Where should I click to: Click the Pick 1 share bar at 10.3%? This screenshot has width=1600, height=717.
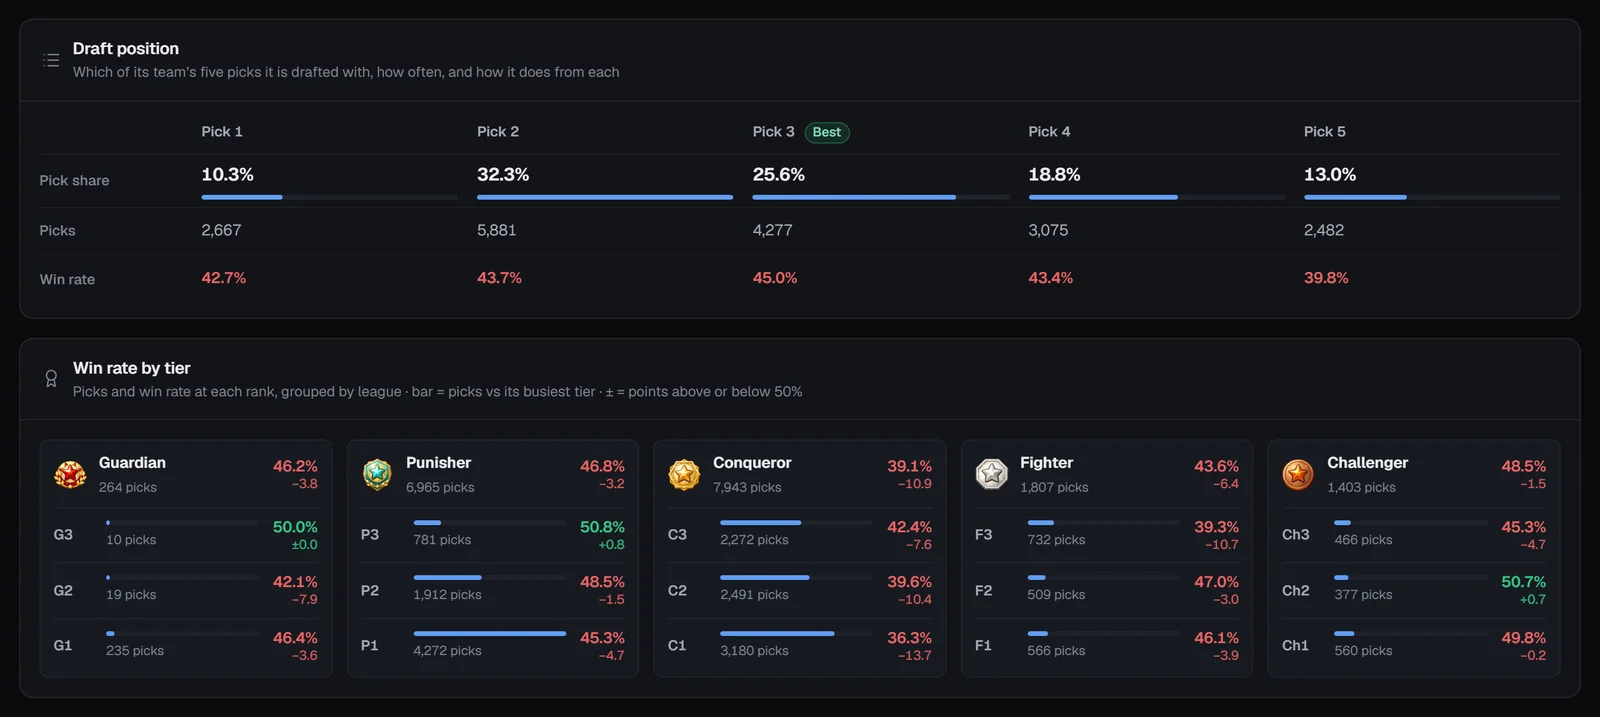coord(329,197)
